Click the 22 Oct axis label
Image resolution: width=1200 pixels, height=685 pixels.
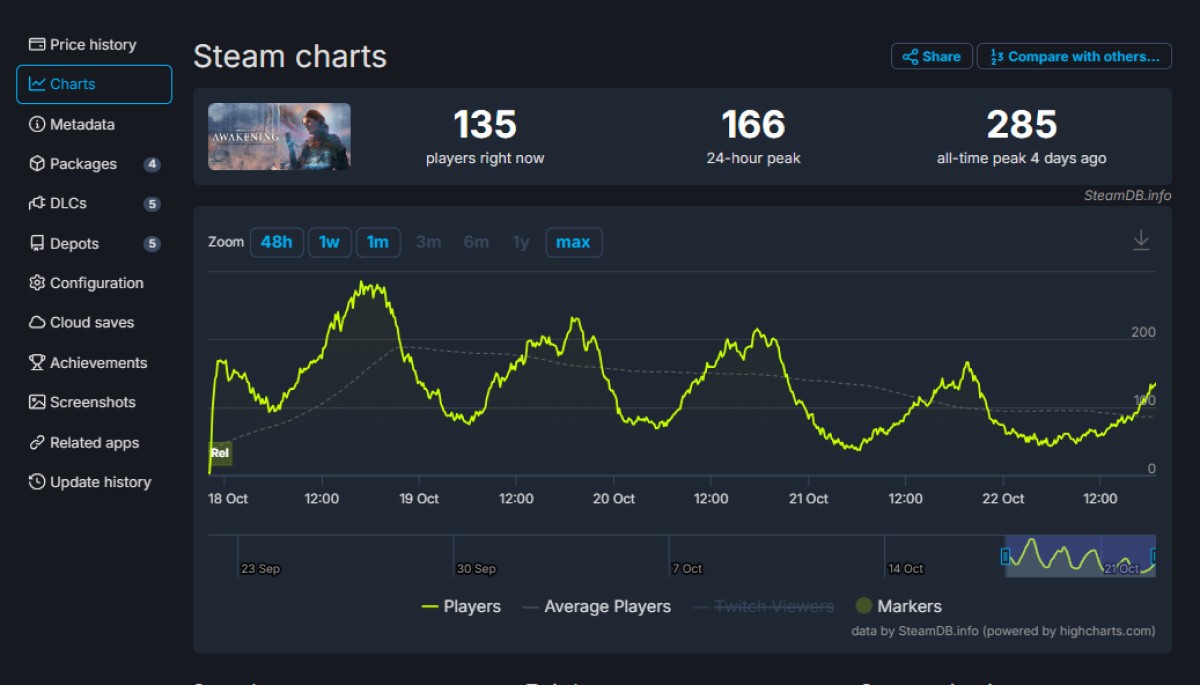tap(1003, 499)
